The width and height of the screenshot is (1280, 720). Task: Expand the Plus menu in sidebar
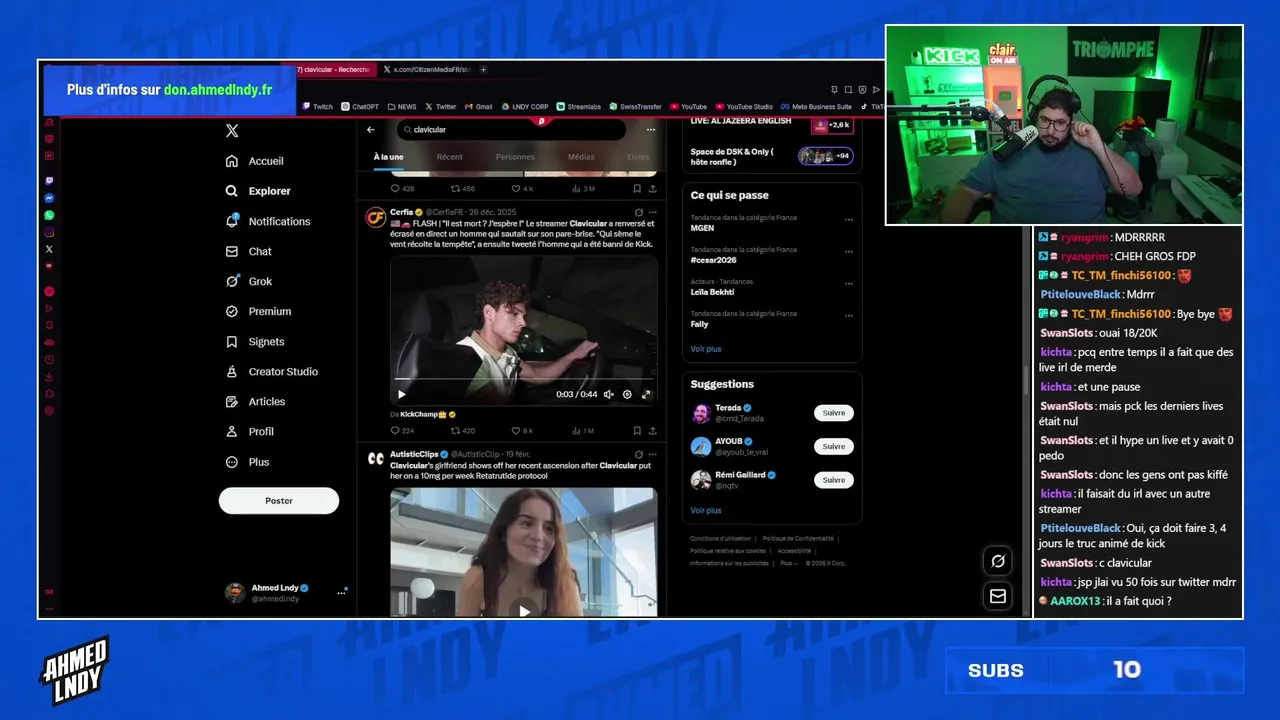248,462
